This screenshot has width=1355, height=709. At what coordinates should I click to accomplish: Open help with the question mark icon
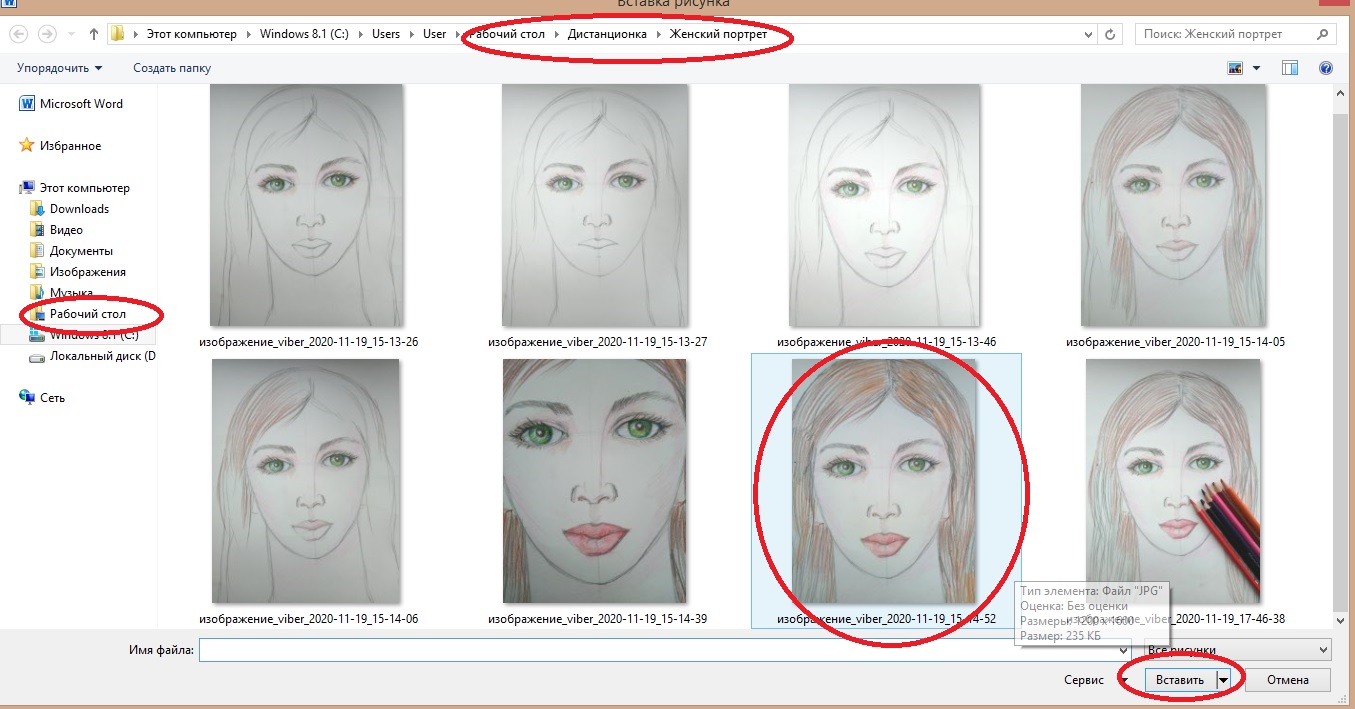[1326, 68]
